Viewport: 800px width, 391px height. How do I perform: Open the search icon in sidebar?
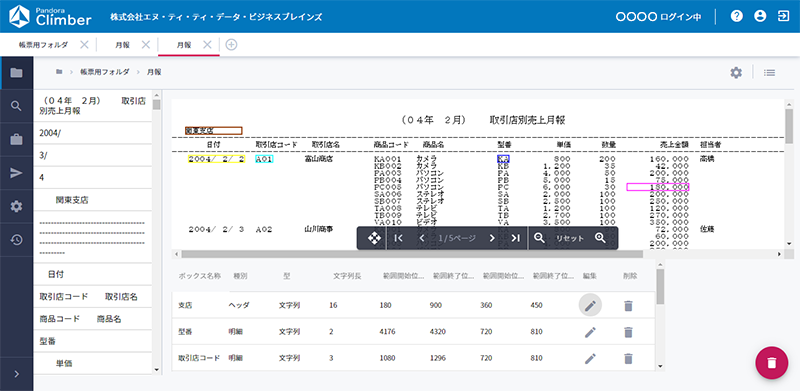coord(16,106)
